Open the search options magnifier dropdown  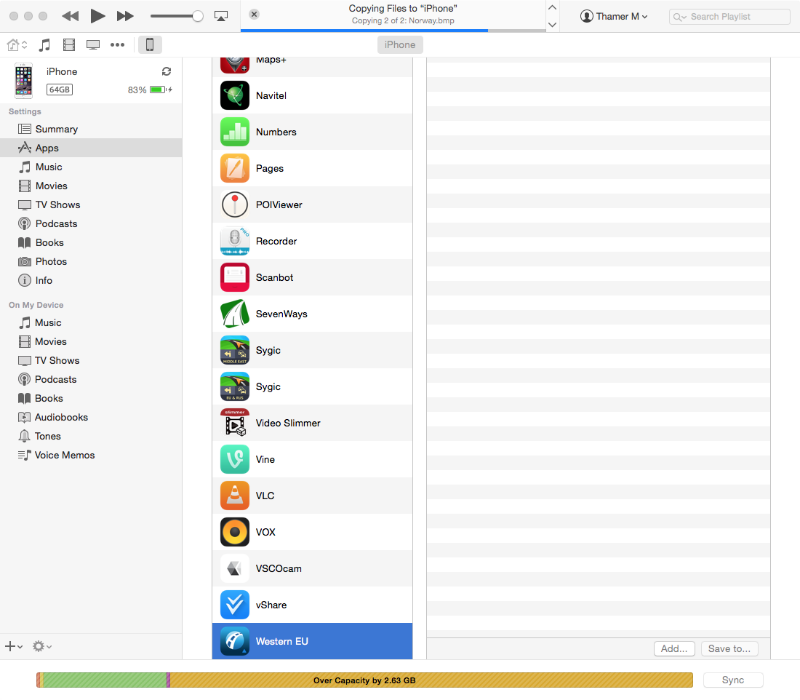(680, 17)
